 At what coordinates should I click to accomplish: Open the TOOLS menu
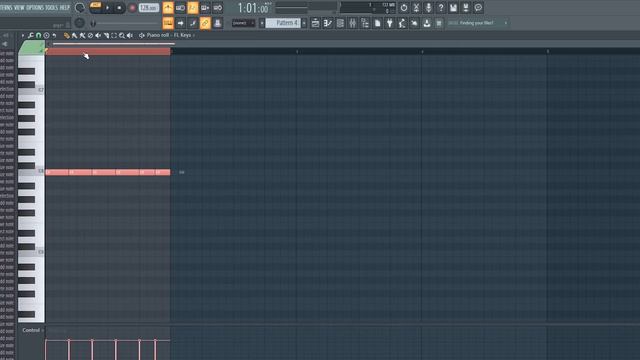point(52,7)
